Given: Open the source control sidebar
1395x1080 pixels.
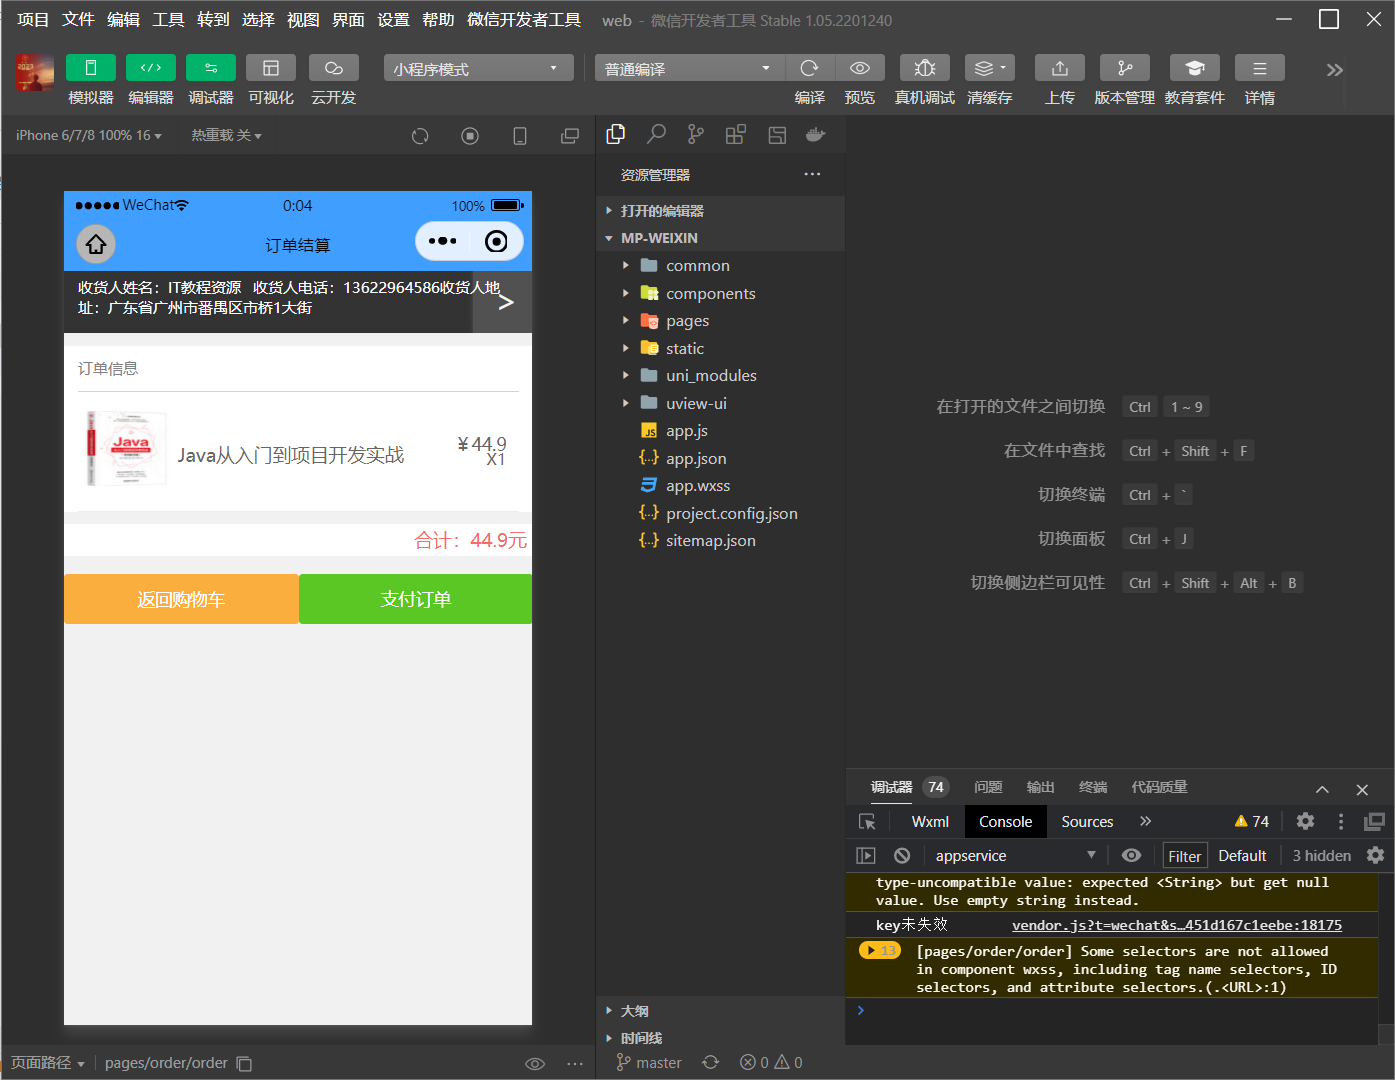Looking at the screenshot, I should [696, 134].
